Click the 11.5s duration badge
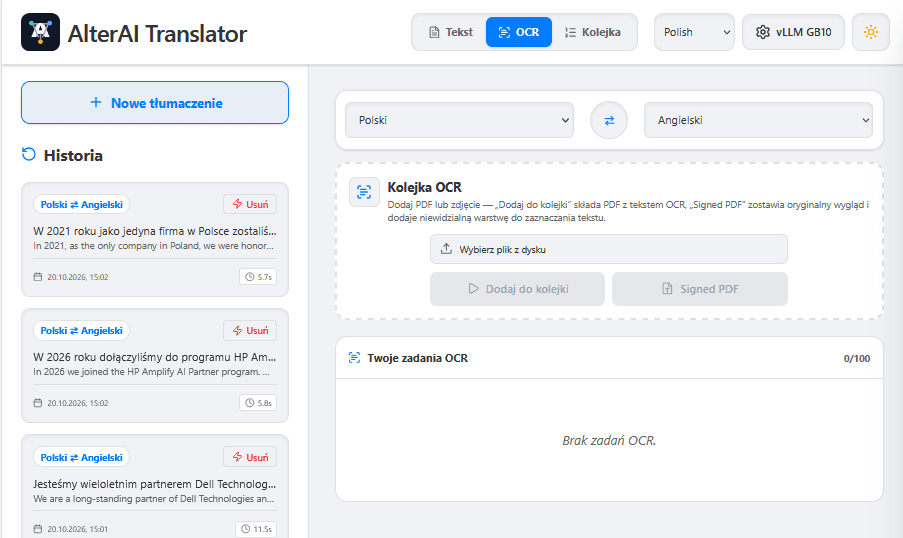 point(256,529)
